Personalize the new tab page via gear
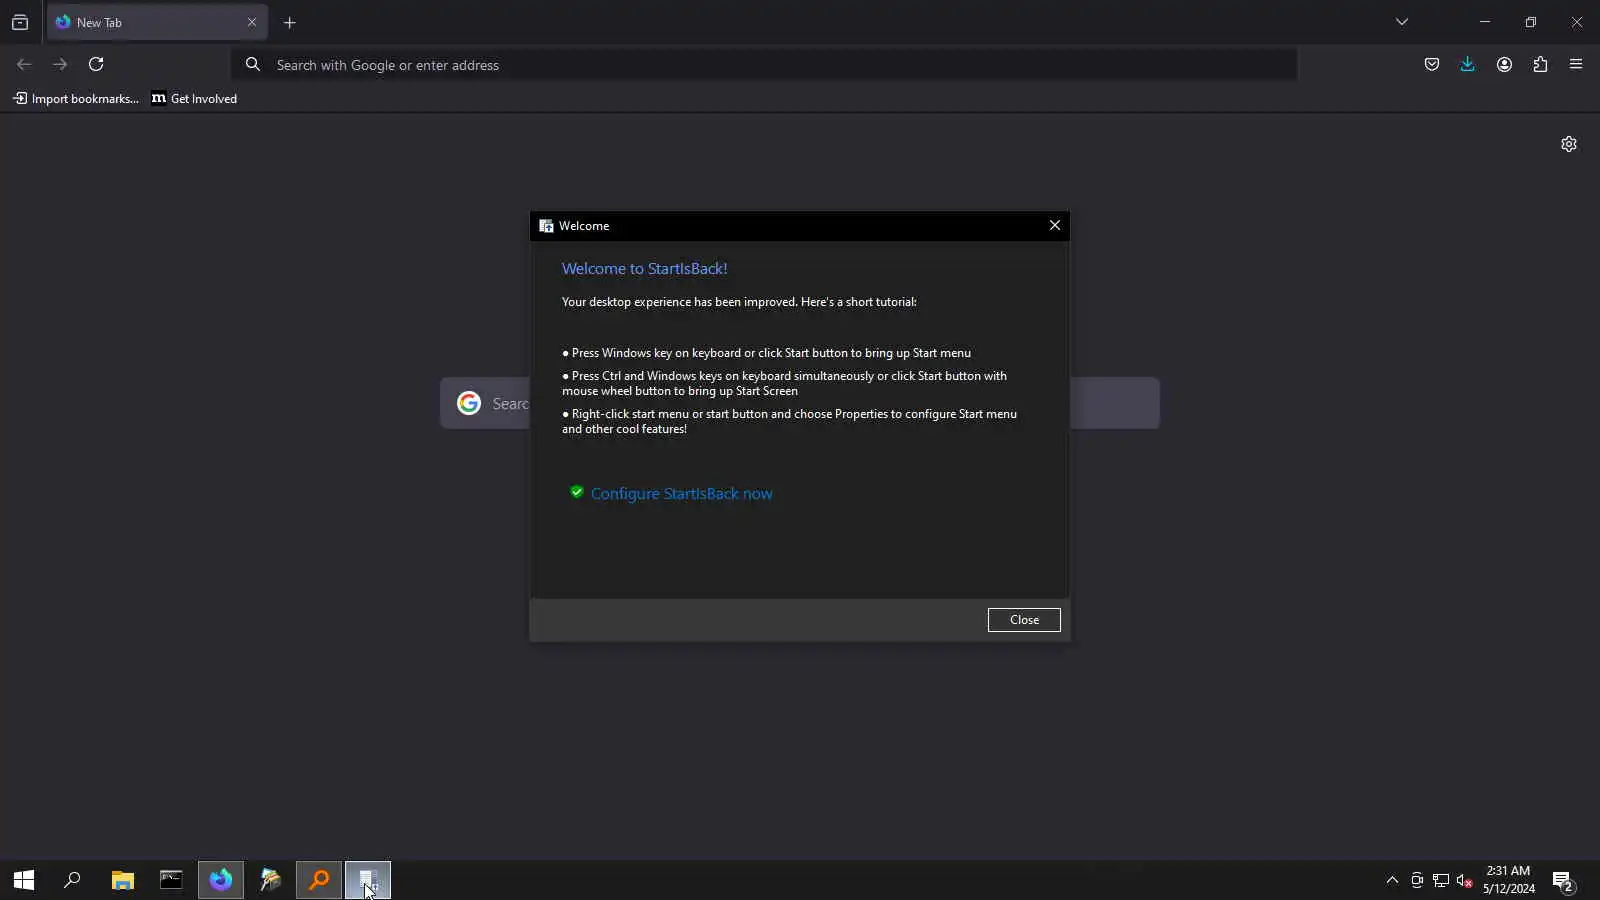This screenshot has width=1600, height=900. [1569, 144]
